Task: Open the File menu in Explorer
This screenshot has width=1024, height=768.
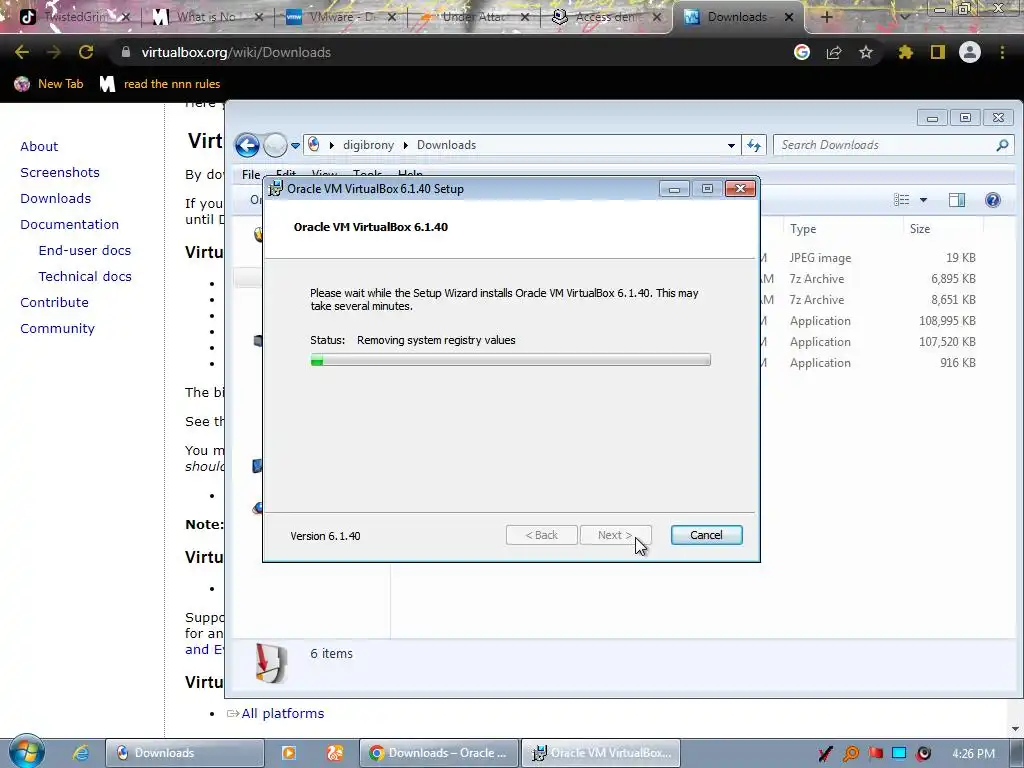Action: pyautogui.click(x=251, y=174)
